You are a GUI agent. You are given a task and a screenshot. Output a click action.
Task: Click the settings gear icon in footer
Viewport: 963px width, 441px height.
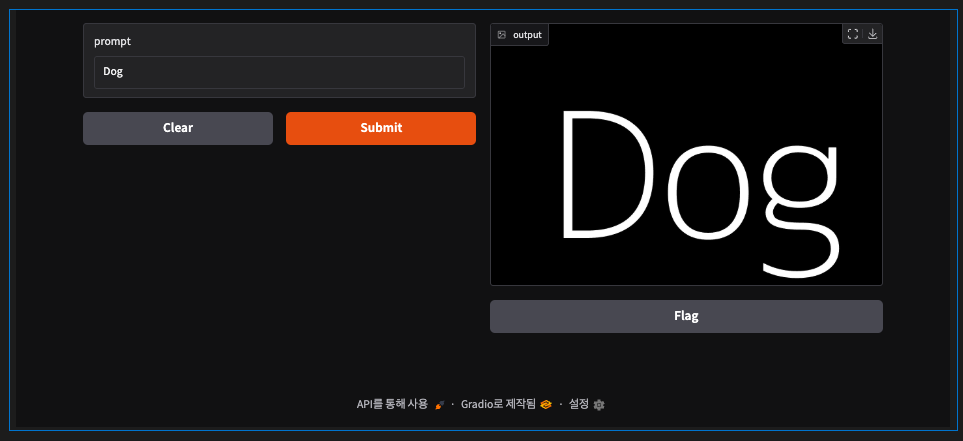599,405
